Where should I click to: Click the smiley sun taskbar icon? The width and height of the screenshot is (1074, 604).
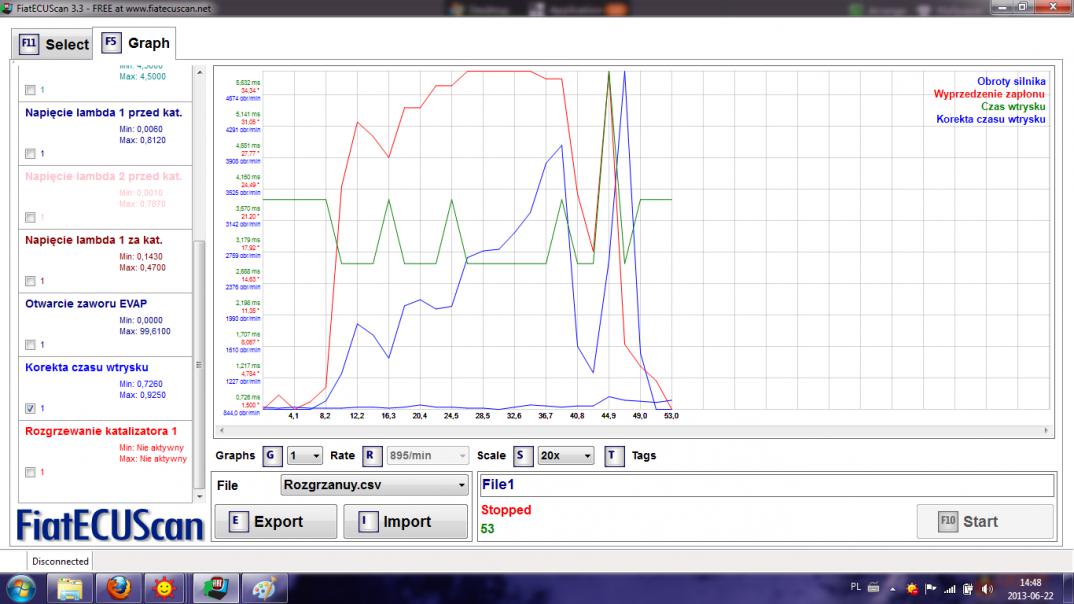coord(164,589)
